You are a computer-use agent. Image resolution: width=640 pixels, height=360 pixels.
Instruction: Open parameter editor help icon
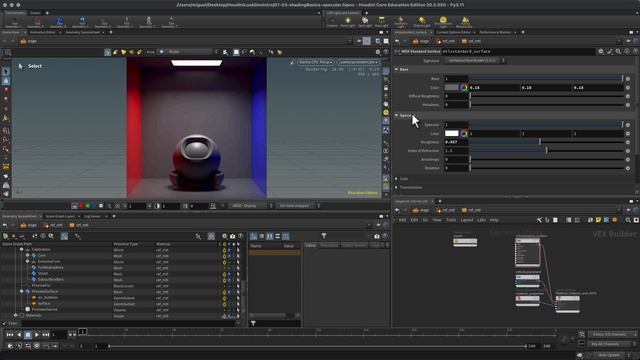pyautogui.click(x=635, y=51)
